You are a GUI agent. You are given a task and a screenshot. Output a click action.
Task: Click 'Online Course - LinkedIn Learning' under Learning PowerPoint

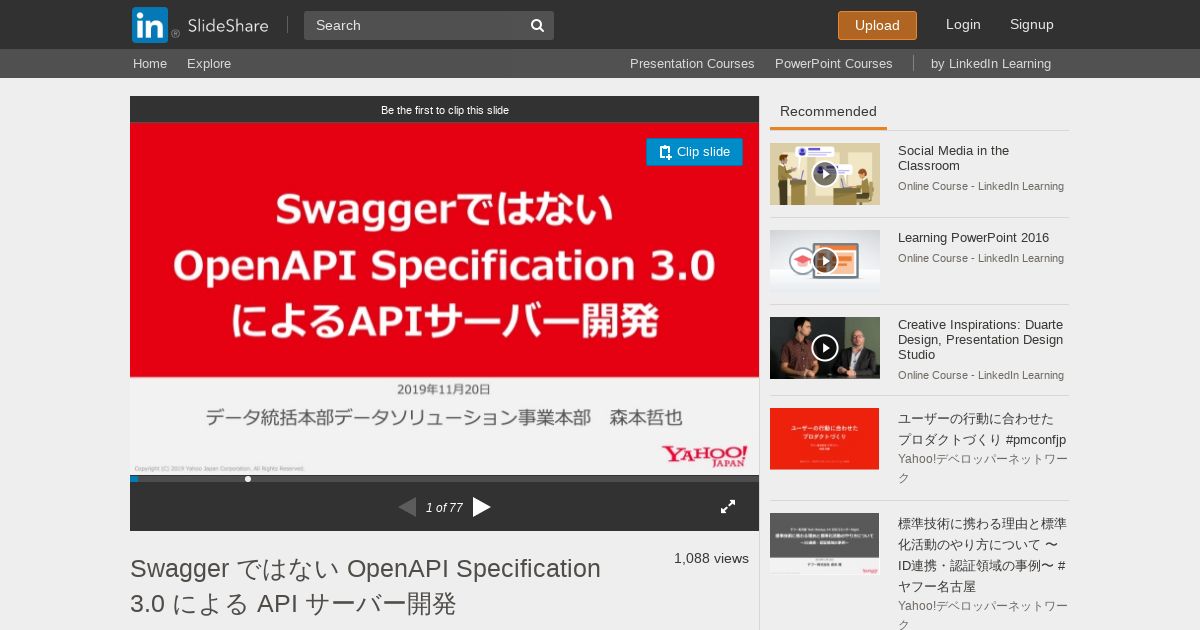pyautogui.click(x=981, y=258)
